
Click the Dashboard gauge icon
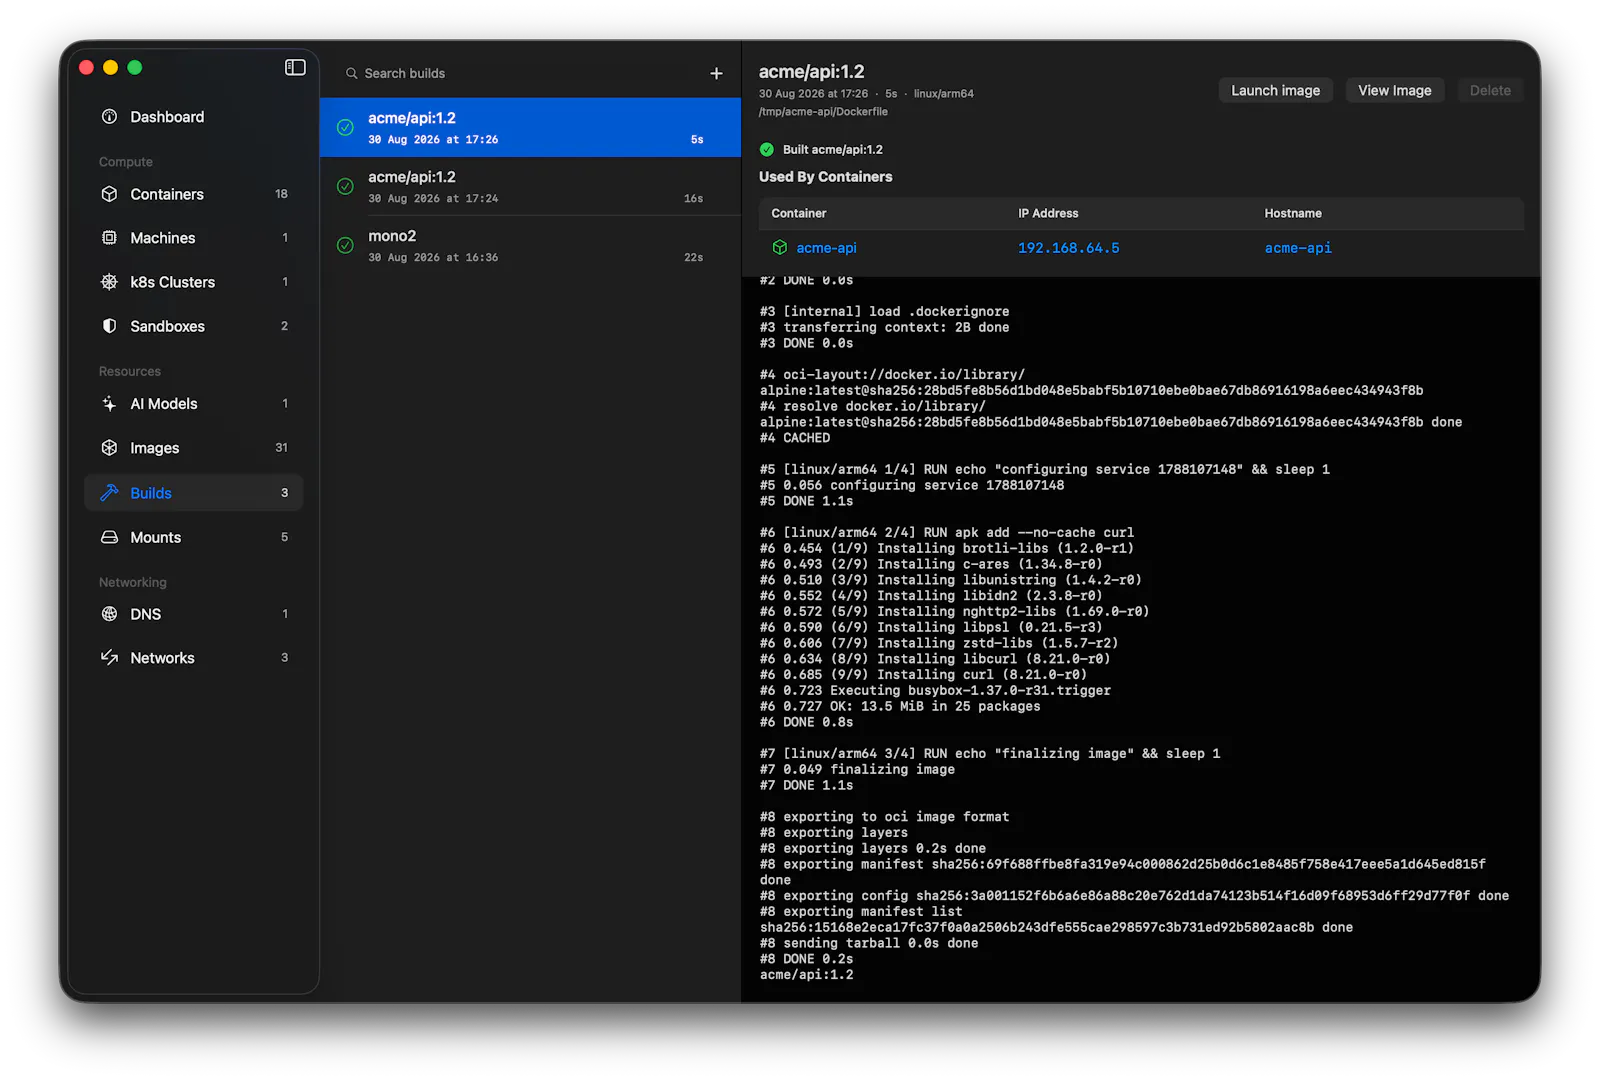pyautogui.click(x=110, y=117)
